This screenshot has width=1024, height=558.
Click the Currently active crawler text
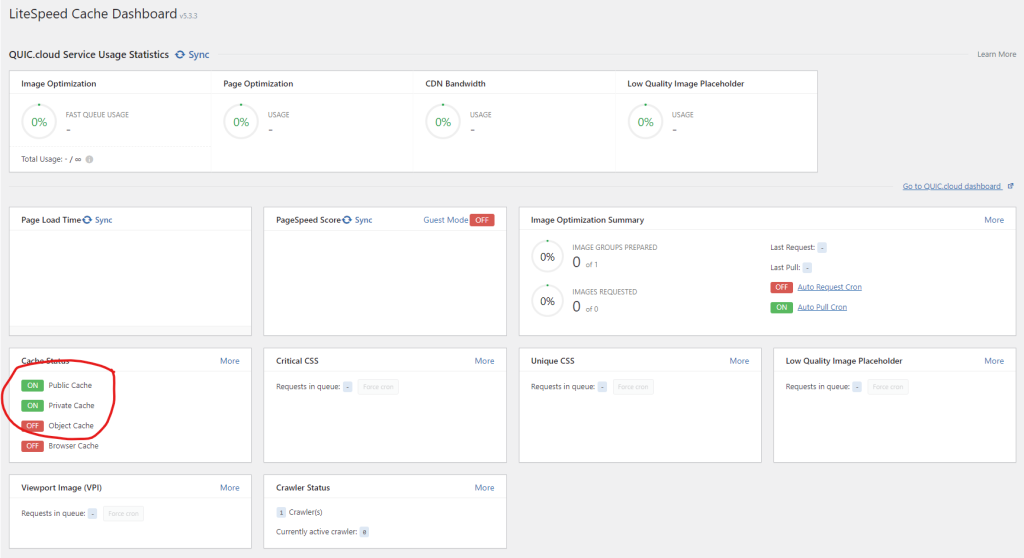317,532
